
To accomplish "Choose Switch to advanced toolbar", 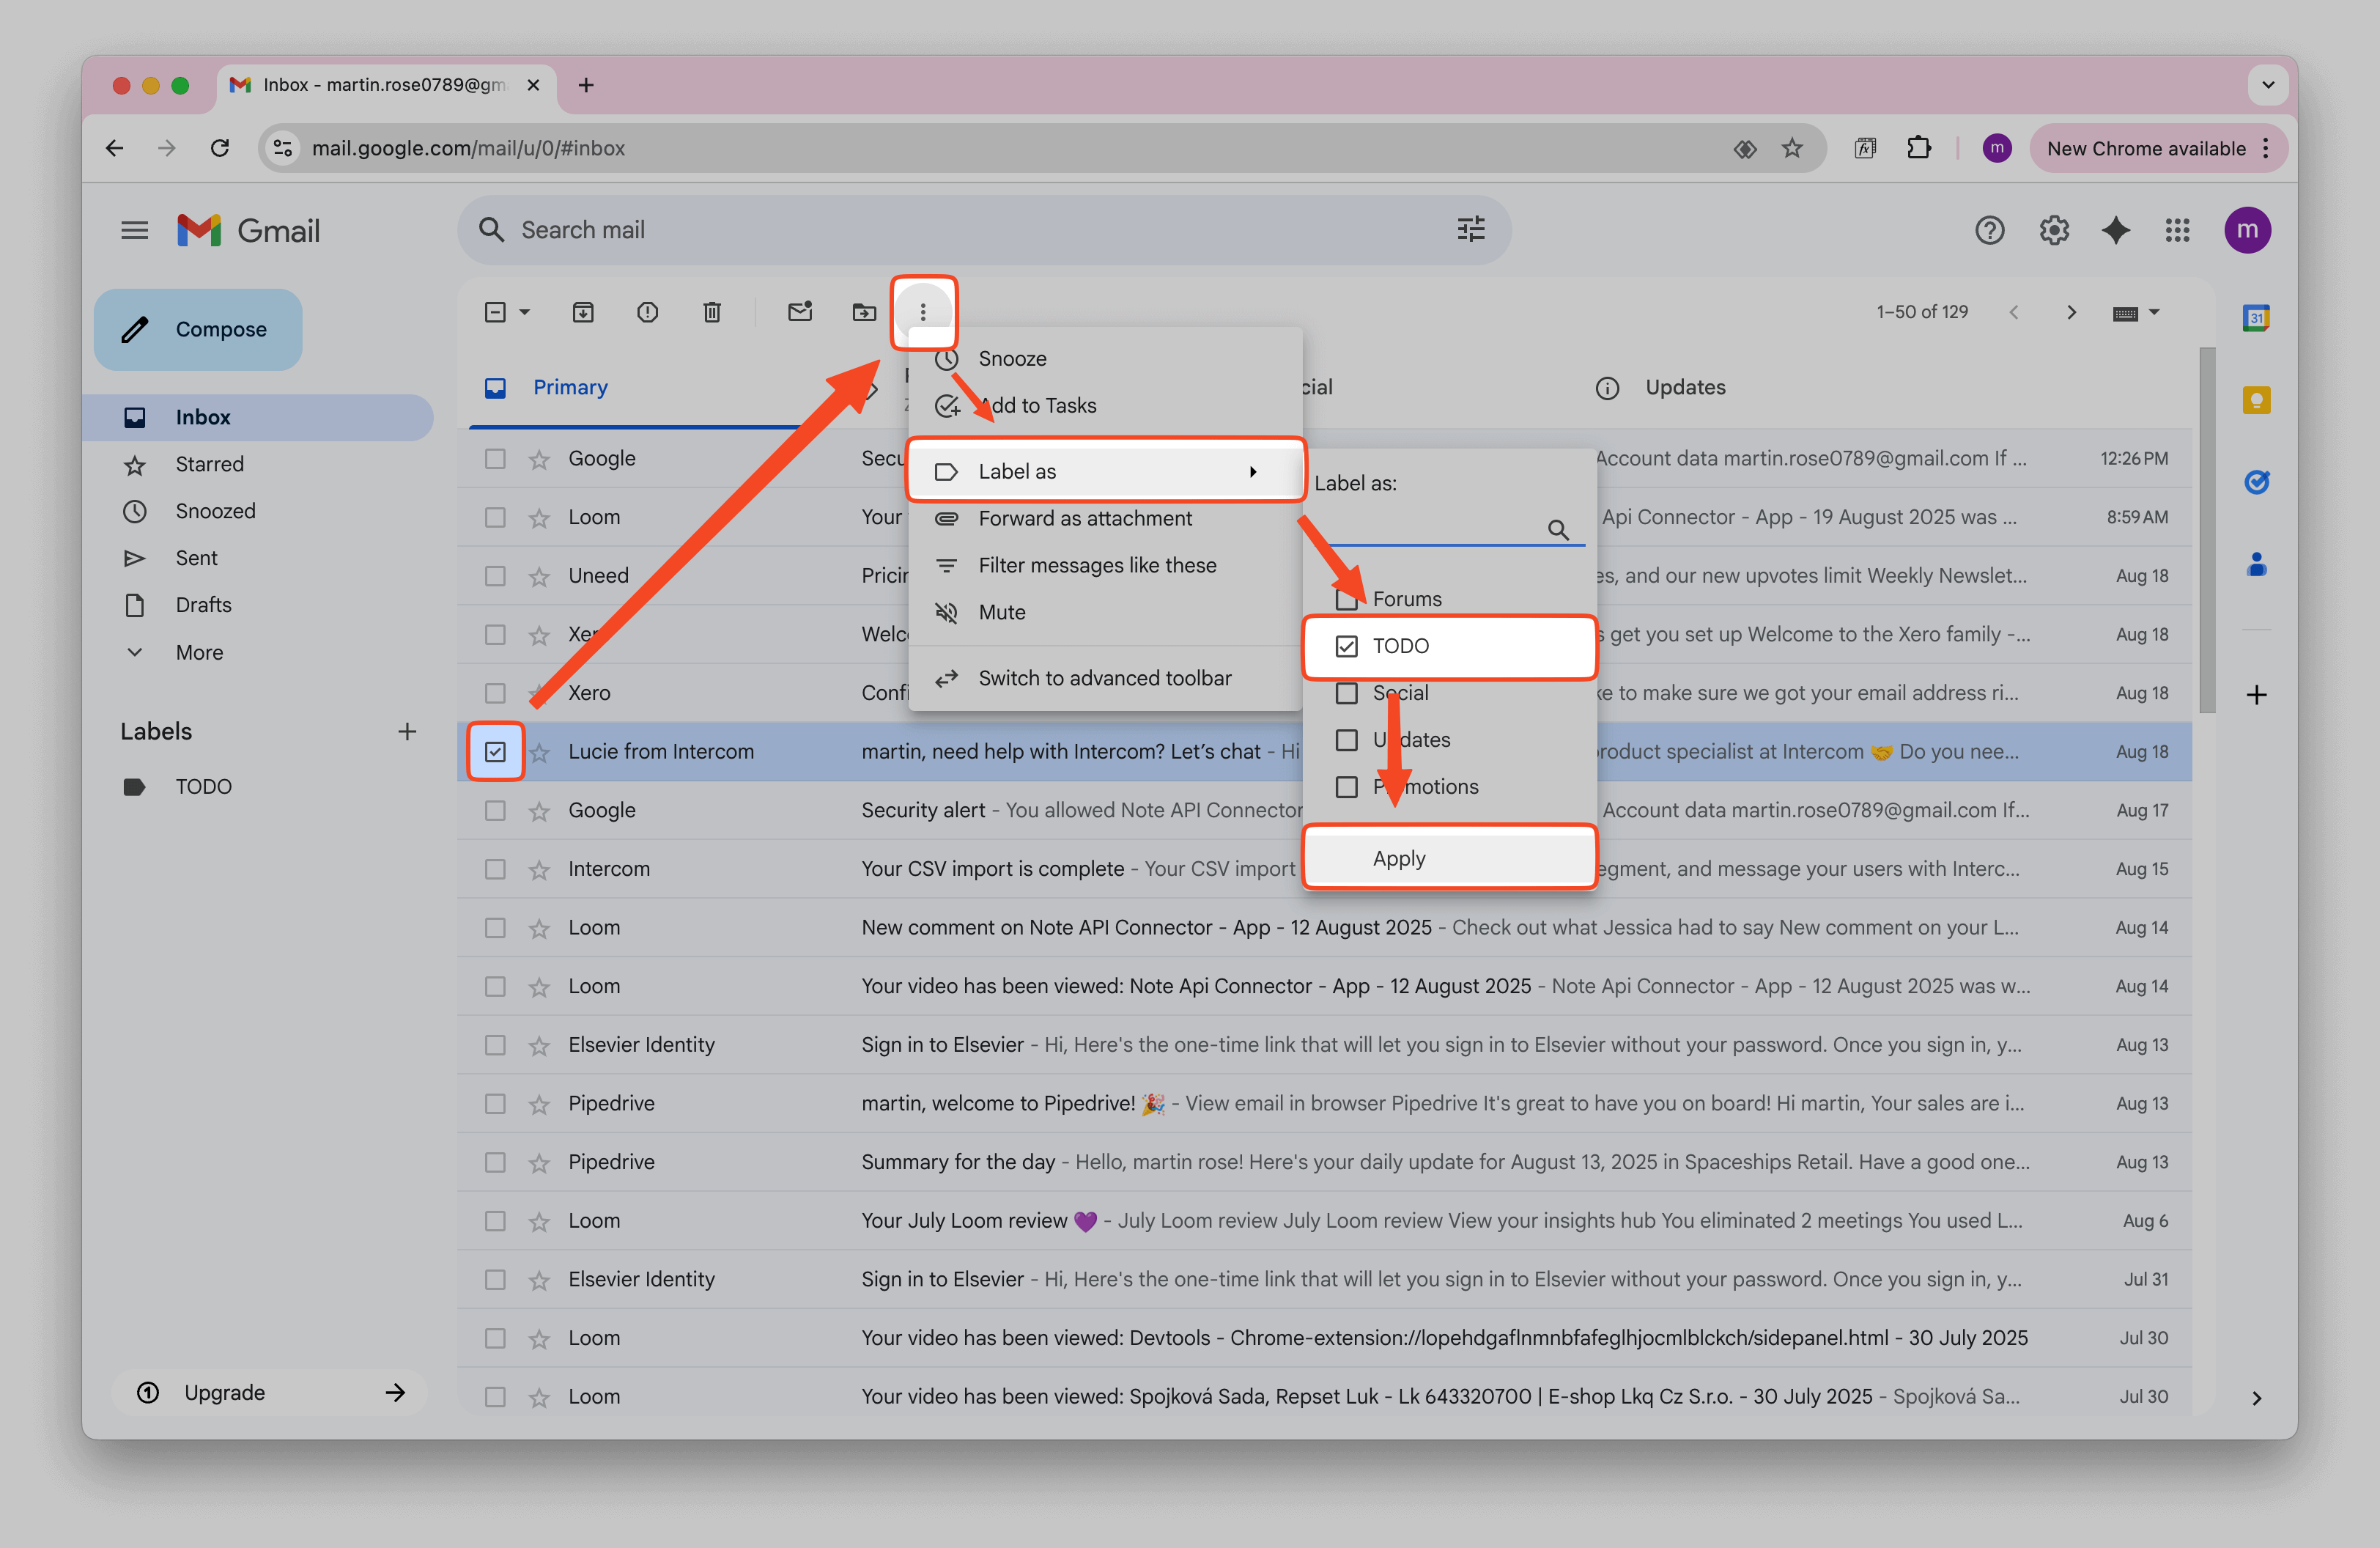I will click(x=1104, y=678).
